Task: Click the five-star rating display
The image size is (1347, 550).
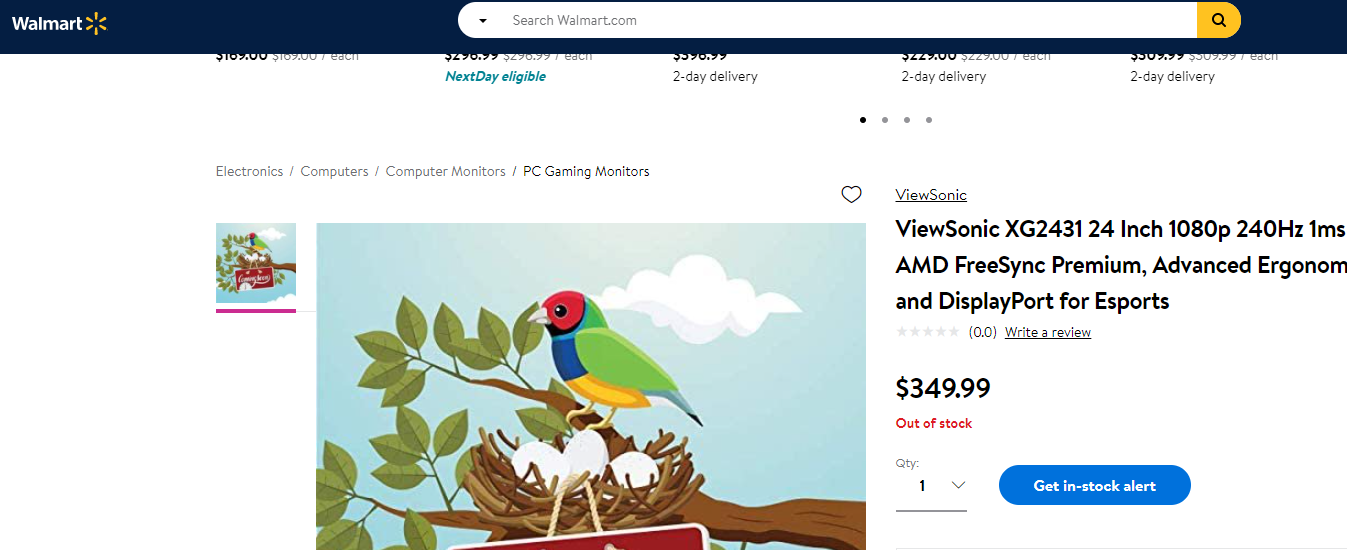Action: [x=928, y=333]
